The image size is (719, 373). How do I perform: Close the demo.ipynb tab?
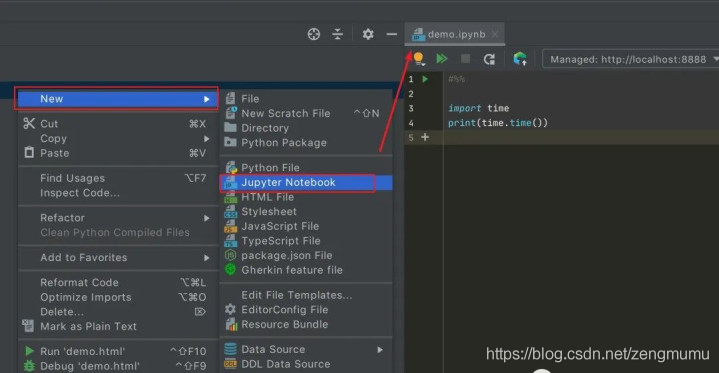pyautogui.click(x=495, y=34)
